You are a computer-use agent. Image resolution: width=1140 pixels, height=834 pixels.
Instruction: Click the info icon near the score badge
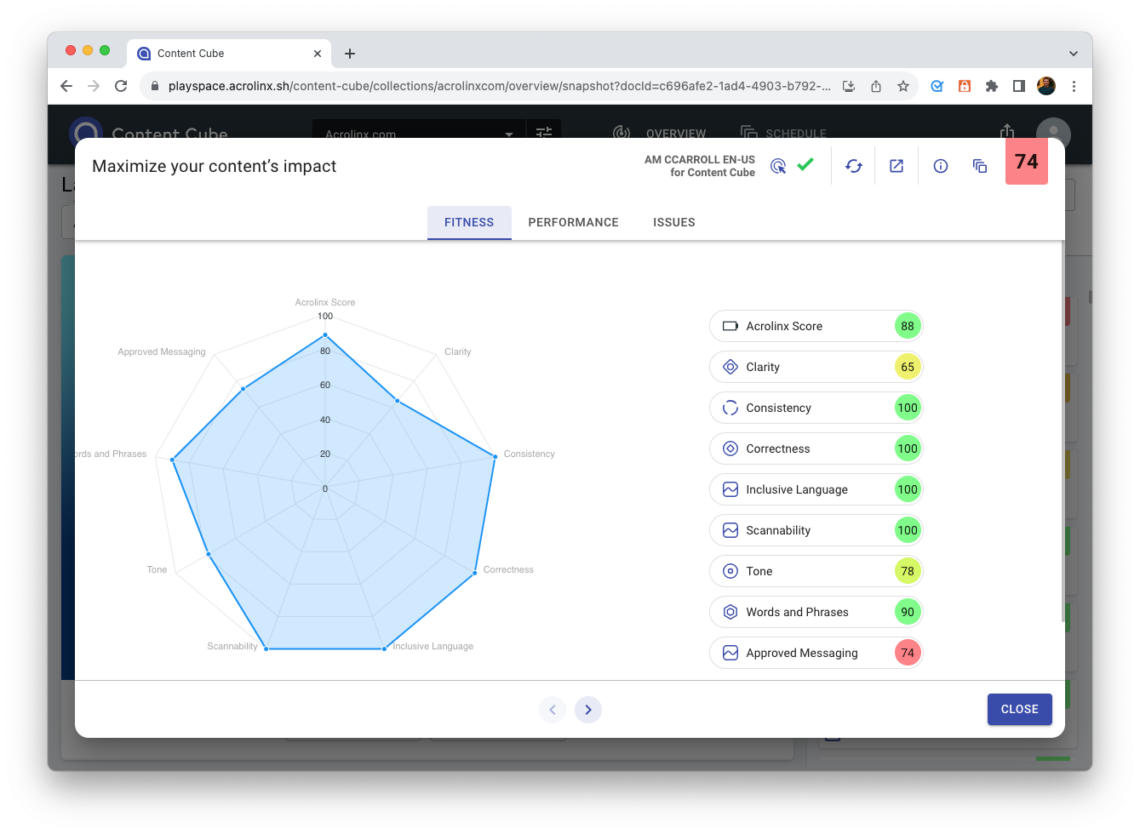[x=940, y=165]
